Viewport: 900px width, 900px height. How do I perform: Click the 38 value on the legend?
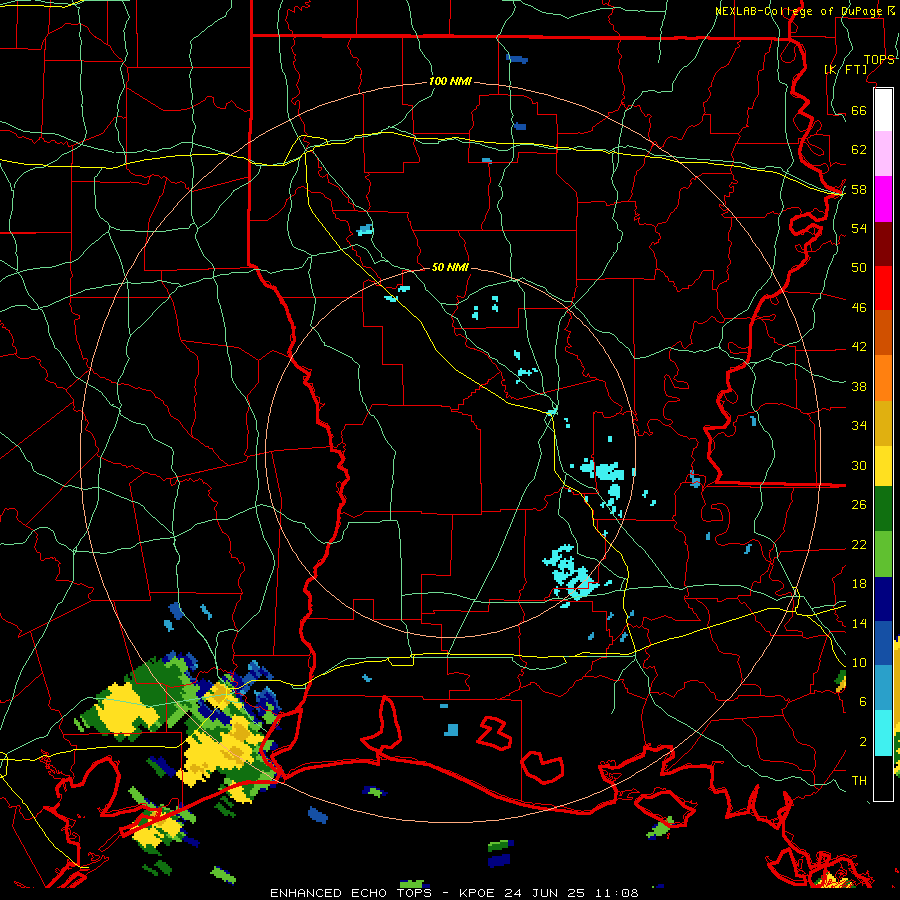[859, 386]
